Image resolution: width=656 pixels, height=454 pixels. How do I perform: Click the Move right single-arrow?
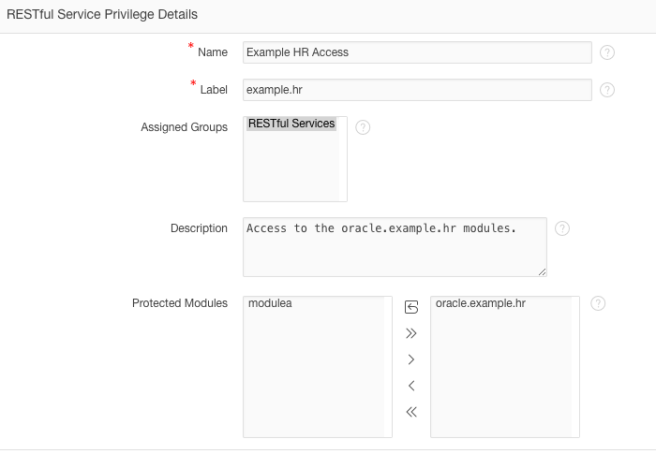click(x=411, y=360)
